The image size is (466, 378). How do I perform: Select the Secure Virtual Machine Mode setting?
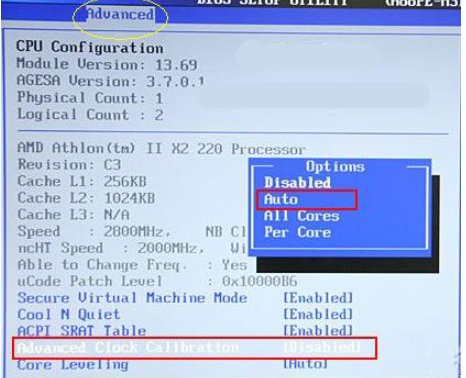[x=132, y=298]
